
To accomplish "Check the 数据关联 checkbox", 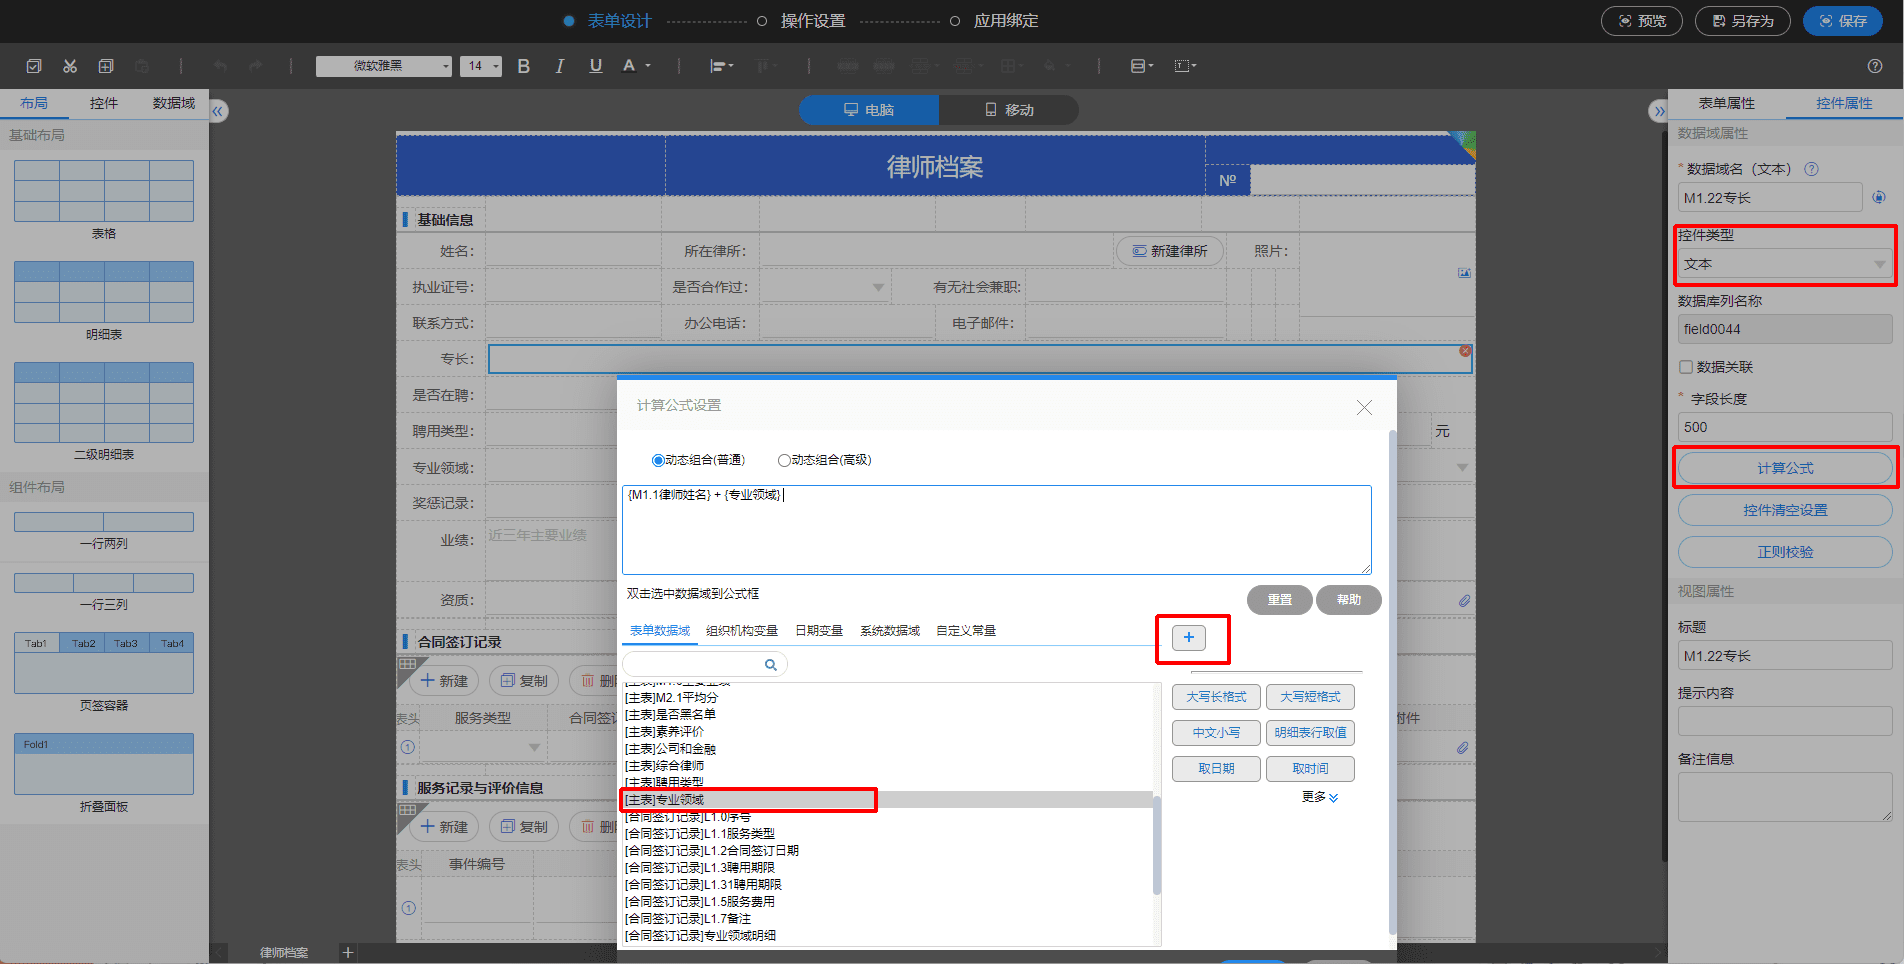I will click(x=1686, y=367).
